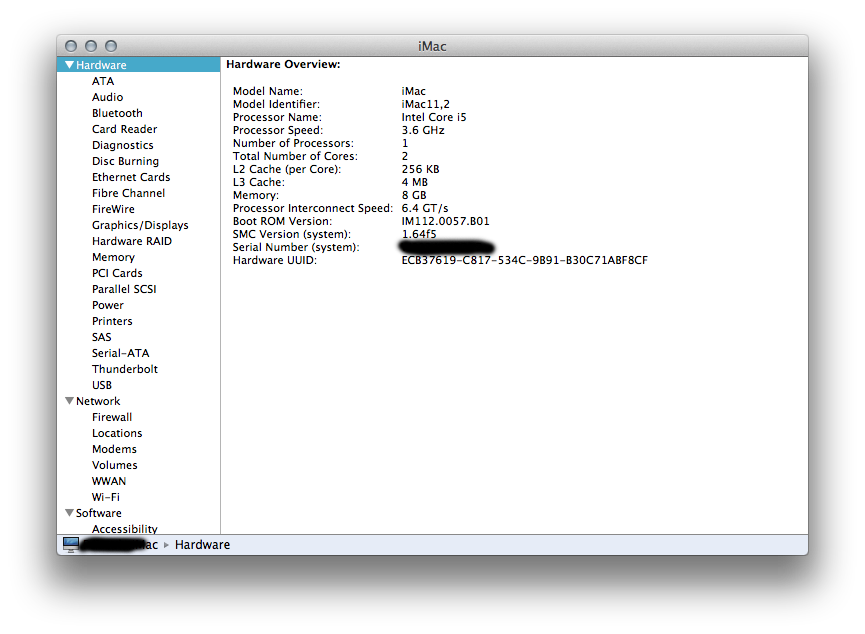
Task: Select SAS in the sidebar
Action: (x=102, y=337)
